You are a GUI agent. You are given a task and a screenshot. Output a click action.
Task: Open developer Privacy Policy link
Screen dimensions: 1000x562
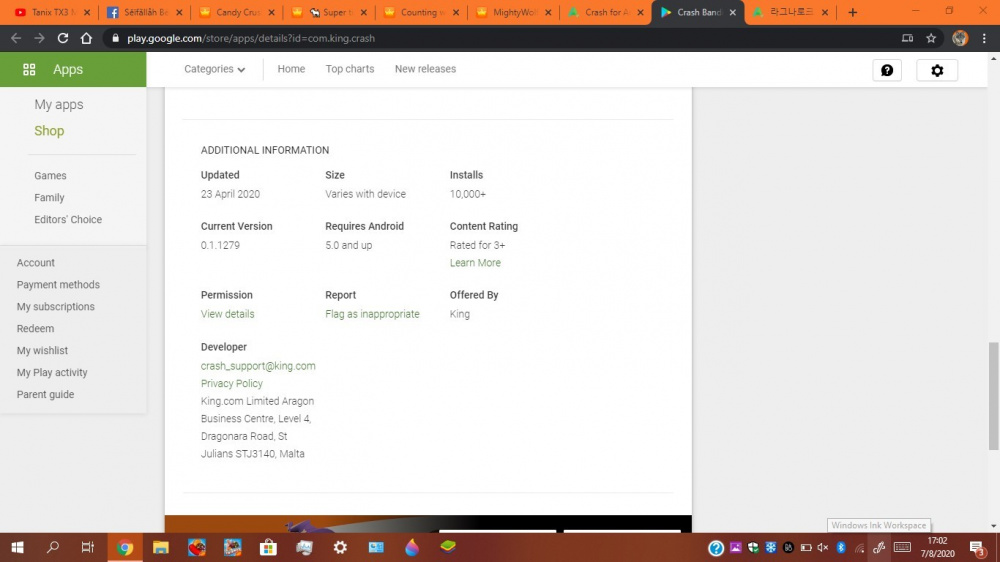pos(232,383)
